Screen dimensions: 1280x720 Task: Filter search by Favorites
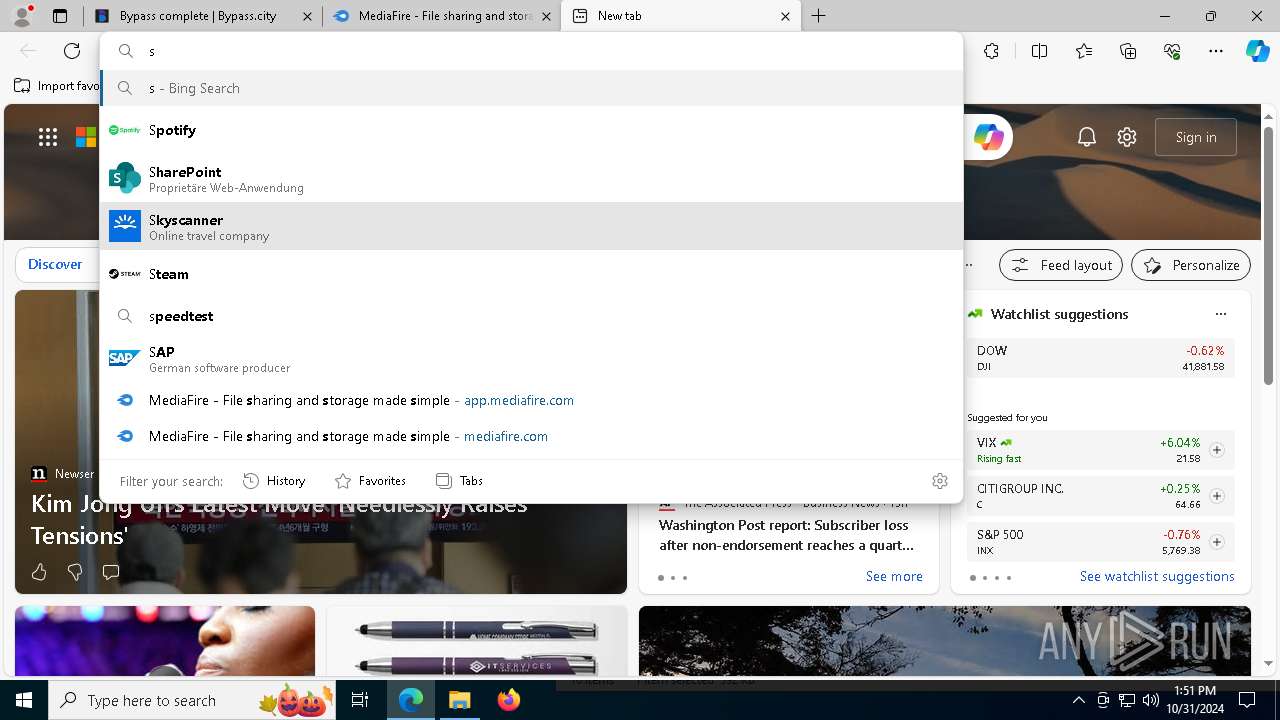point(370,481)
